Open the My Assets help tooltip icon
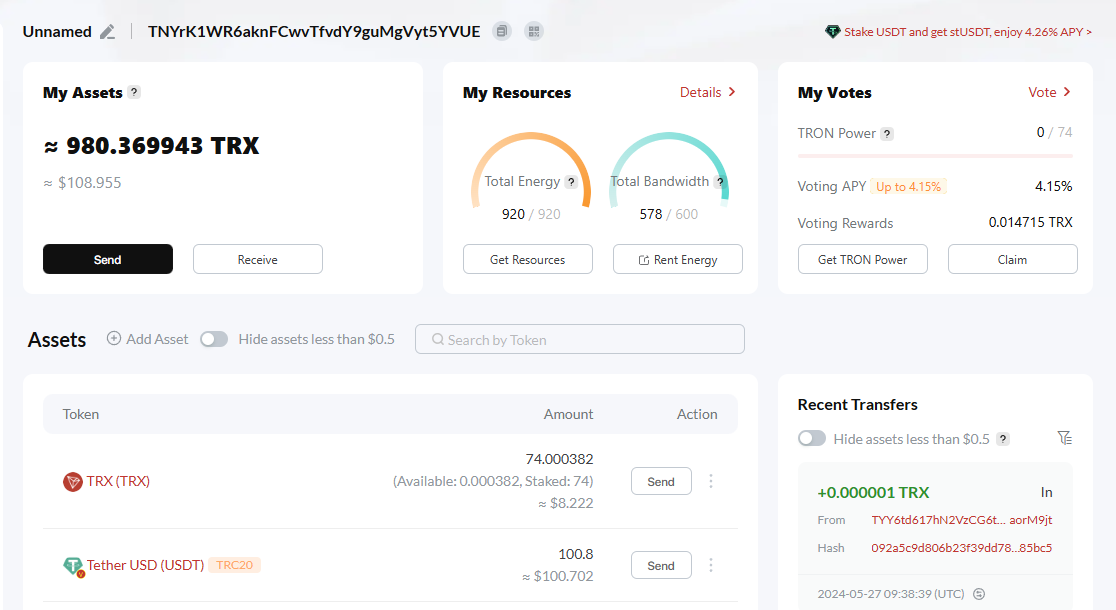1116x610 pixels. click(134, 92)
